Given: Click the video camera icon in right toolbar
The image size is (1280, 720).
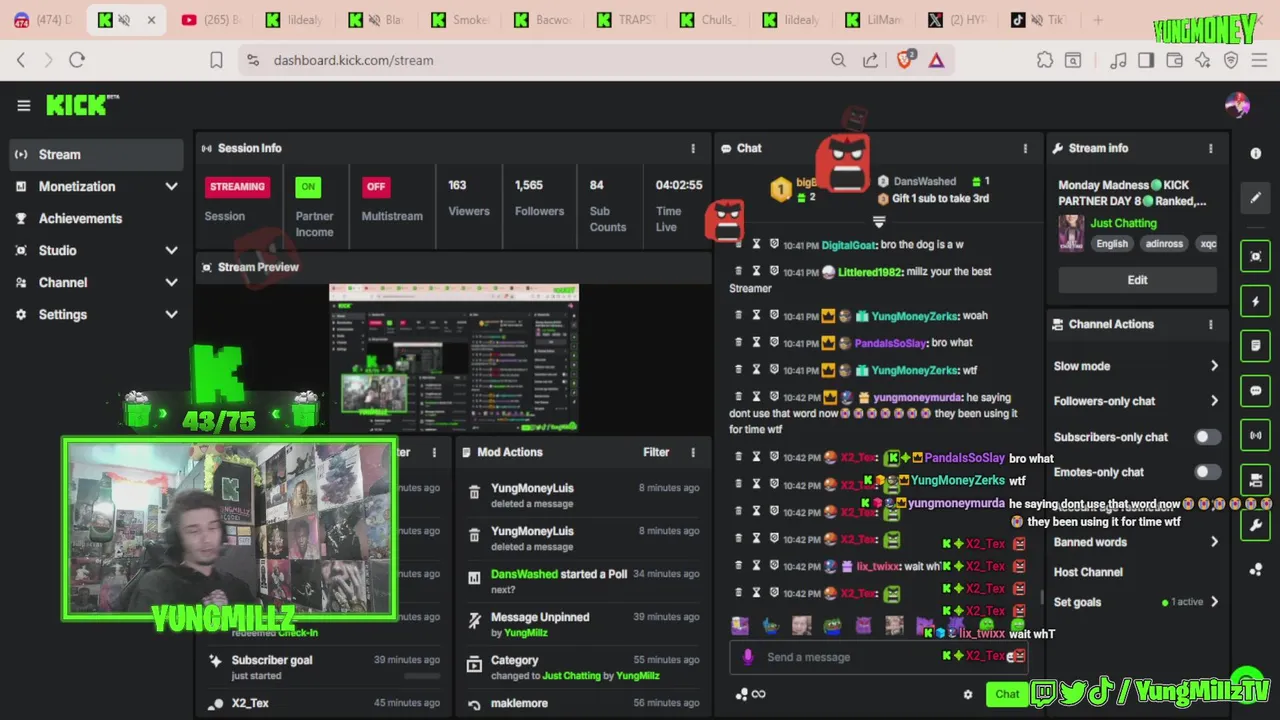Looking at the screenshot, I should 1256,480.
